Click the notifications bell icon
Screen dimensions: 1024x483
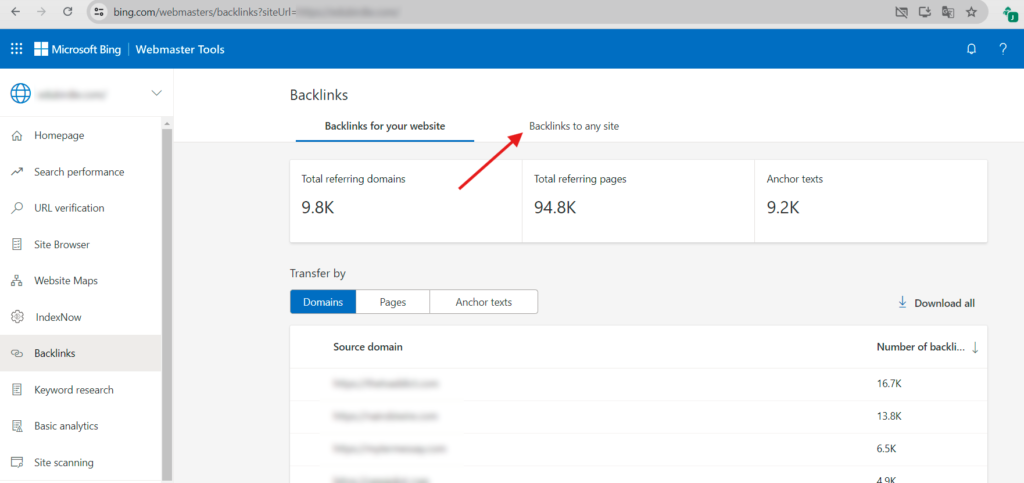click(x=971, y=49)
